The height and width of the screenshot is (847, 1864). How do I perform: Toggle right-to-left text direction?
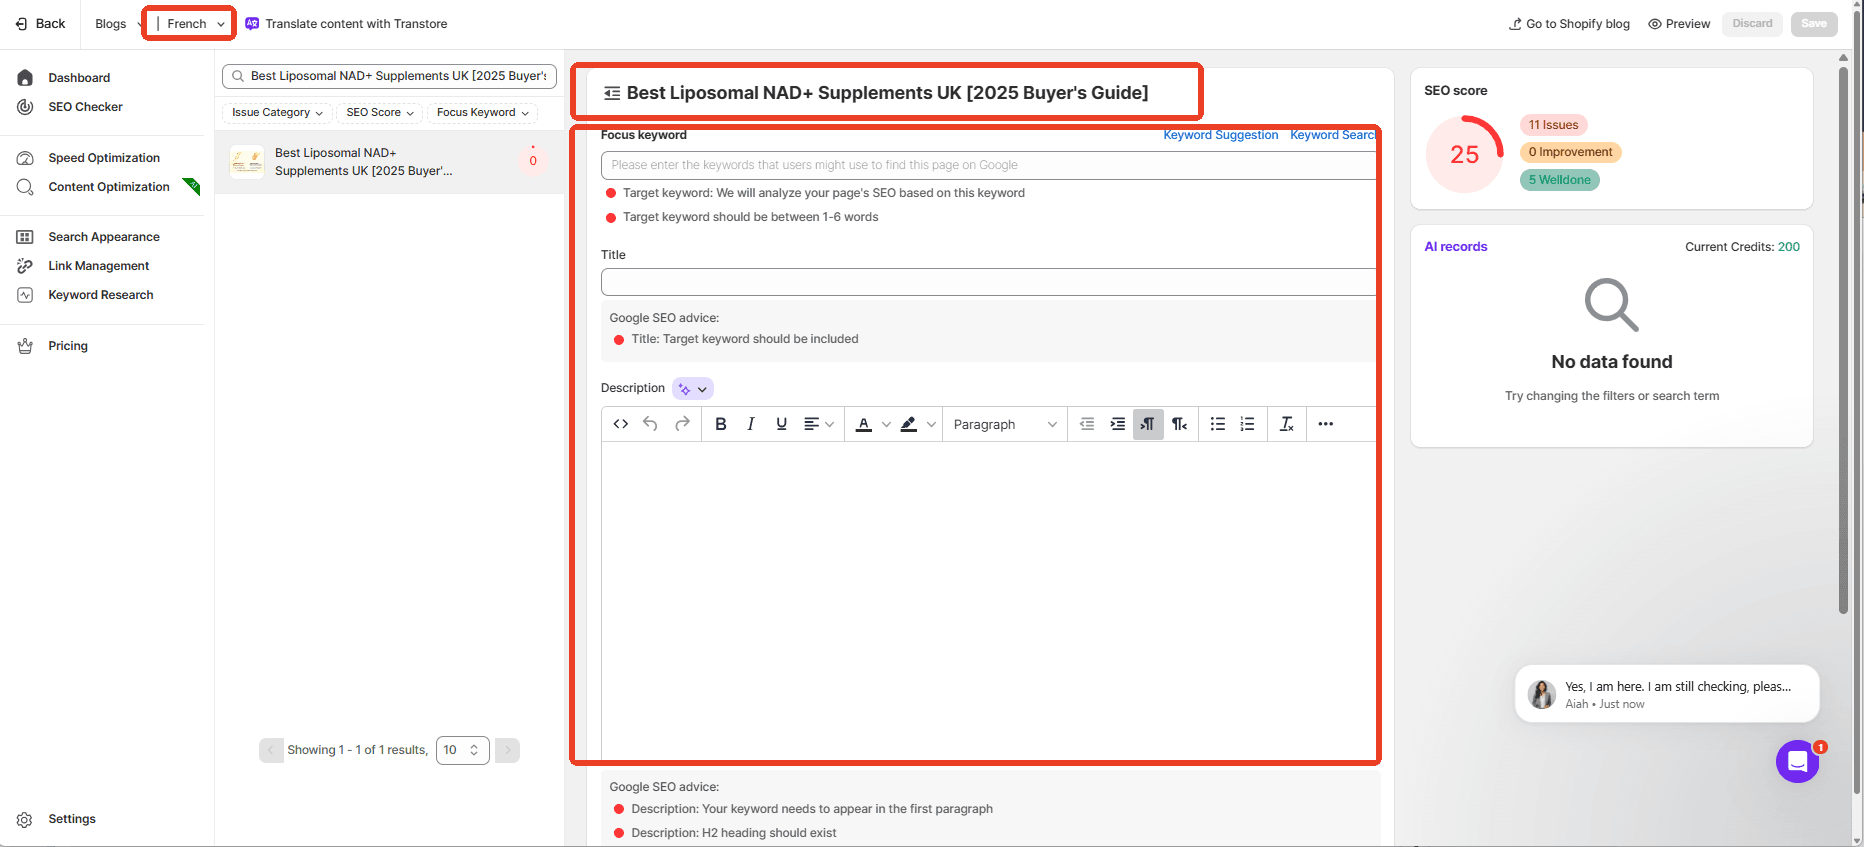[1179, 424]
